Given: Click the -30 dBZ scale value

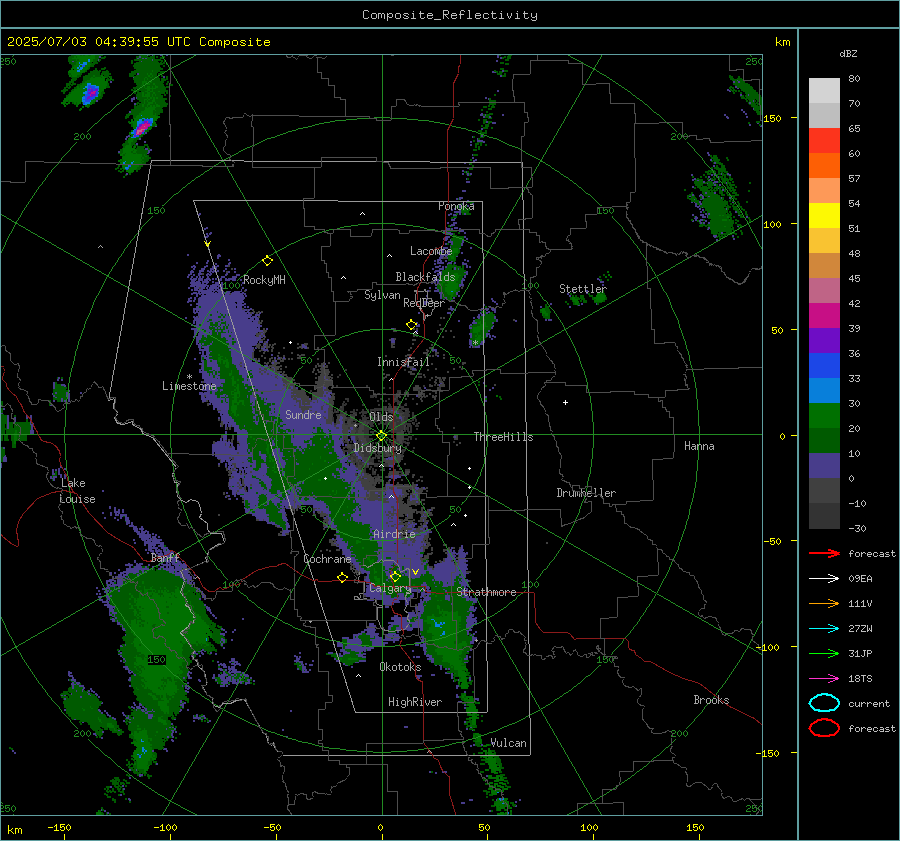Looking at the screenshot, I should pos(857,528).
